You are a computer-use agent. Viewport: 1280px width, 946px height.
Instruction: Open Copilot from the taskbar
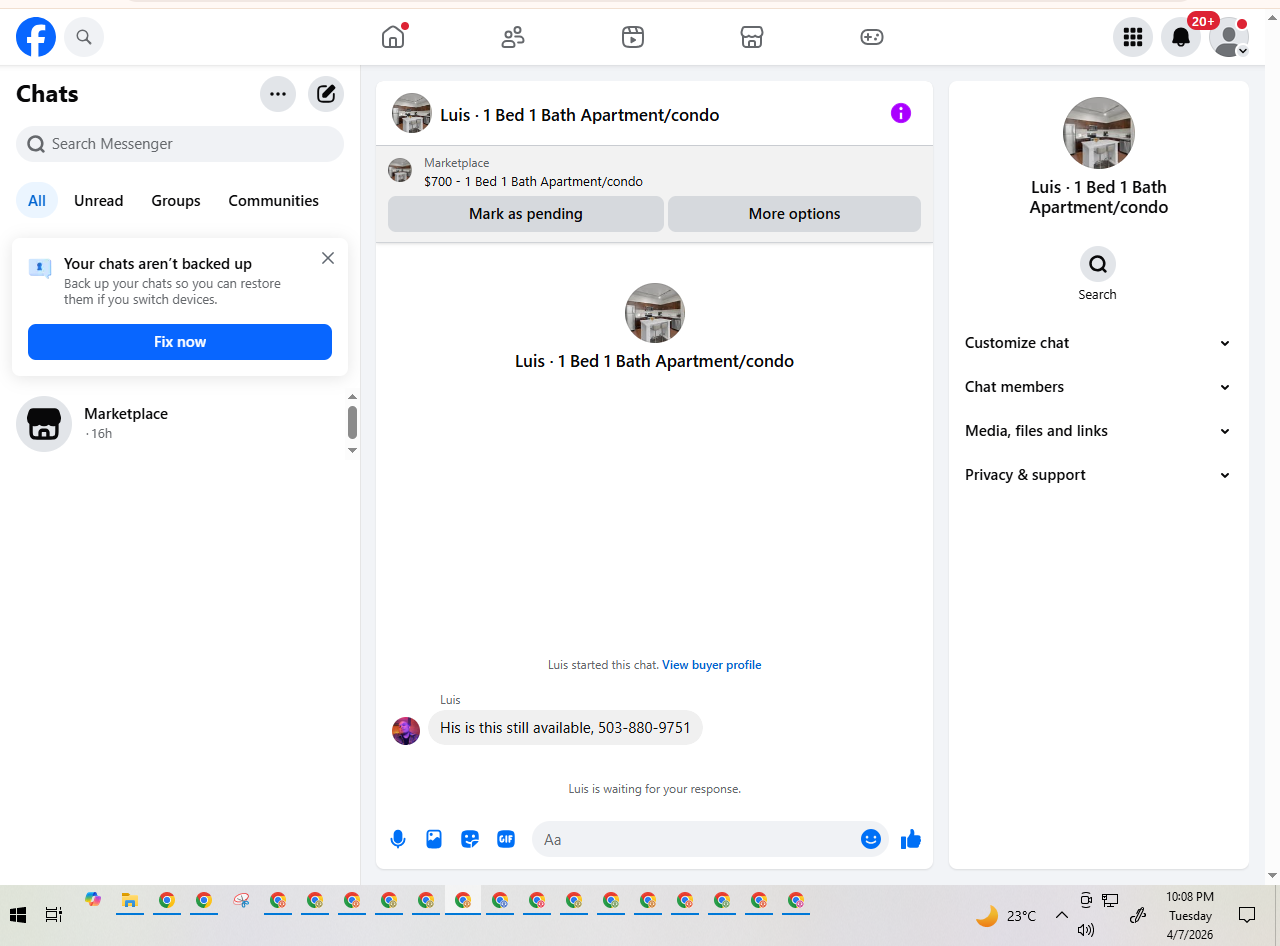[93, 900]
